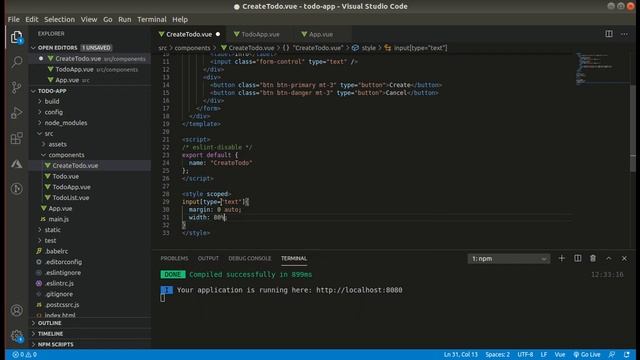Open the Explorer view in activity bar
640x360 pixels.
coord(16,37)
